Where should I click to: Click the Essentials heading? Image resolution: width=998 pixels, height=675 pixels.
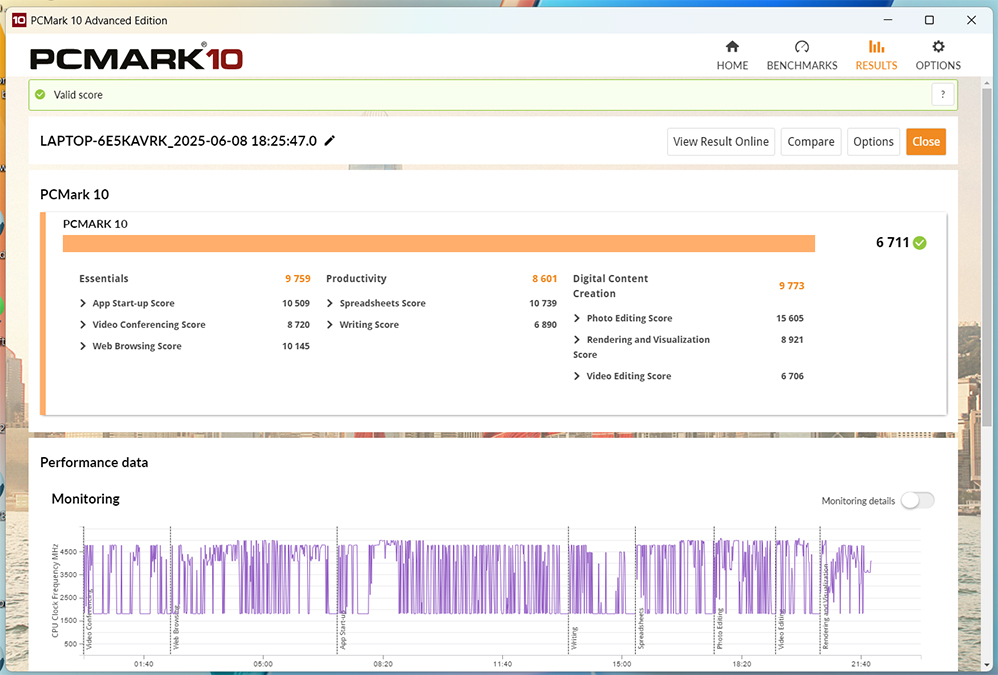pyautogui.click(x=104, y=279)
